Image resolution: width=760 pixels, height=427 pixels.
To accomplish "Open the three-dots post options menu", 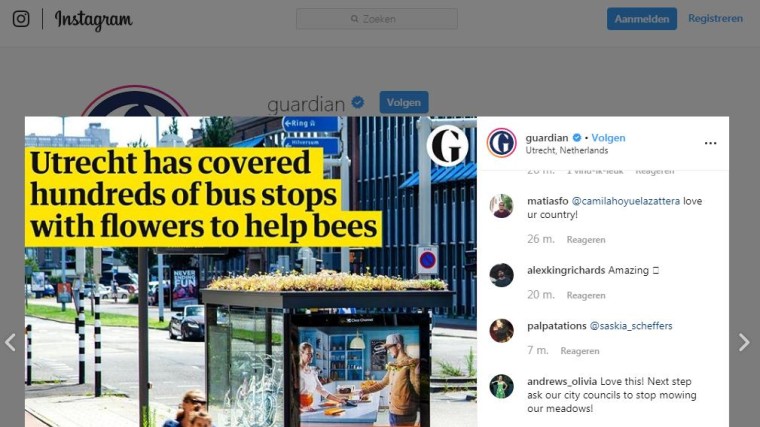I will pyautogui.click(x=710, y=143).
